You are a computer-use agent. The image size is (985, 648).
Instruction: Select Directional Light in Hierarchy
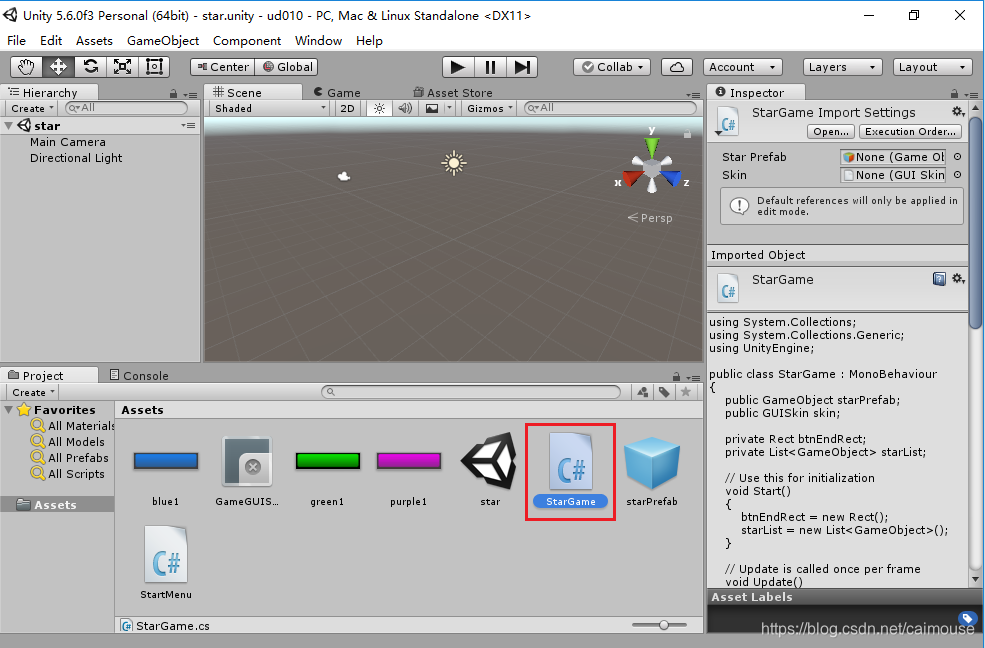point(76,158)
